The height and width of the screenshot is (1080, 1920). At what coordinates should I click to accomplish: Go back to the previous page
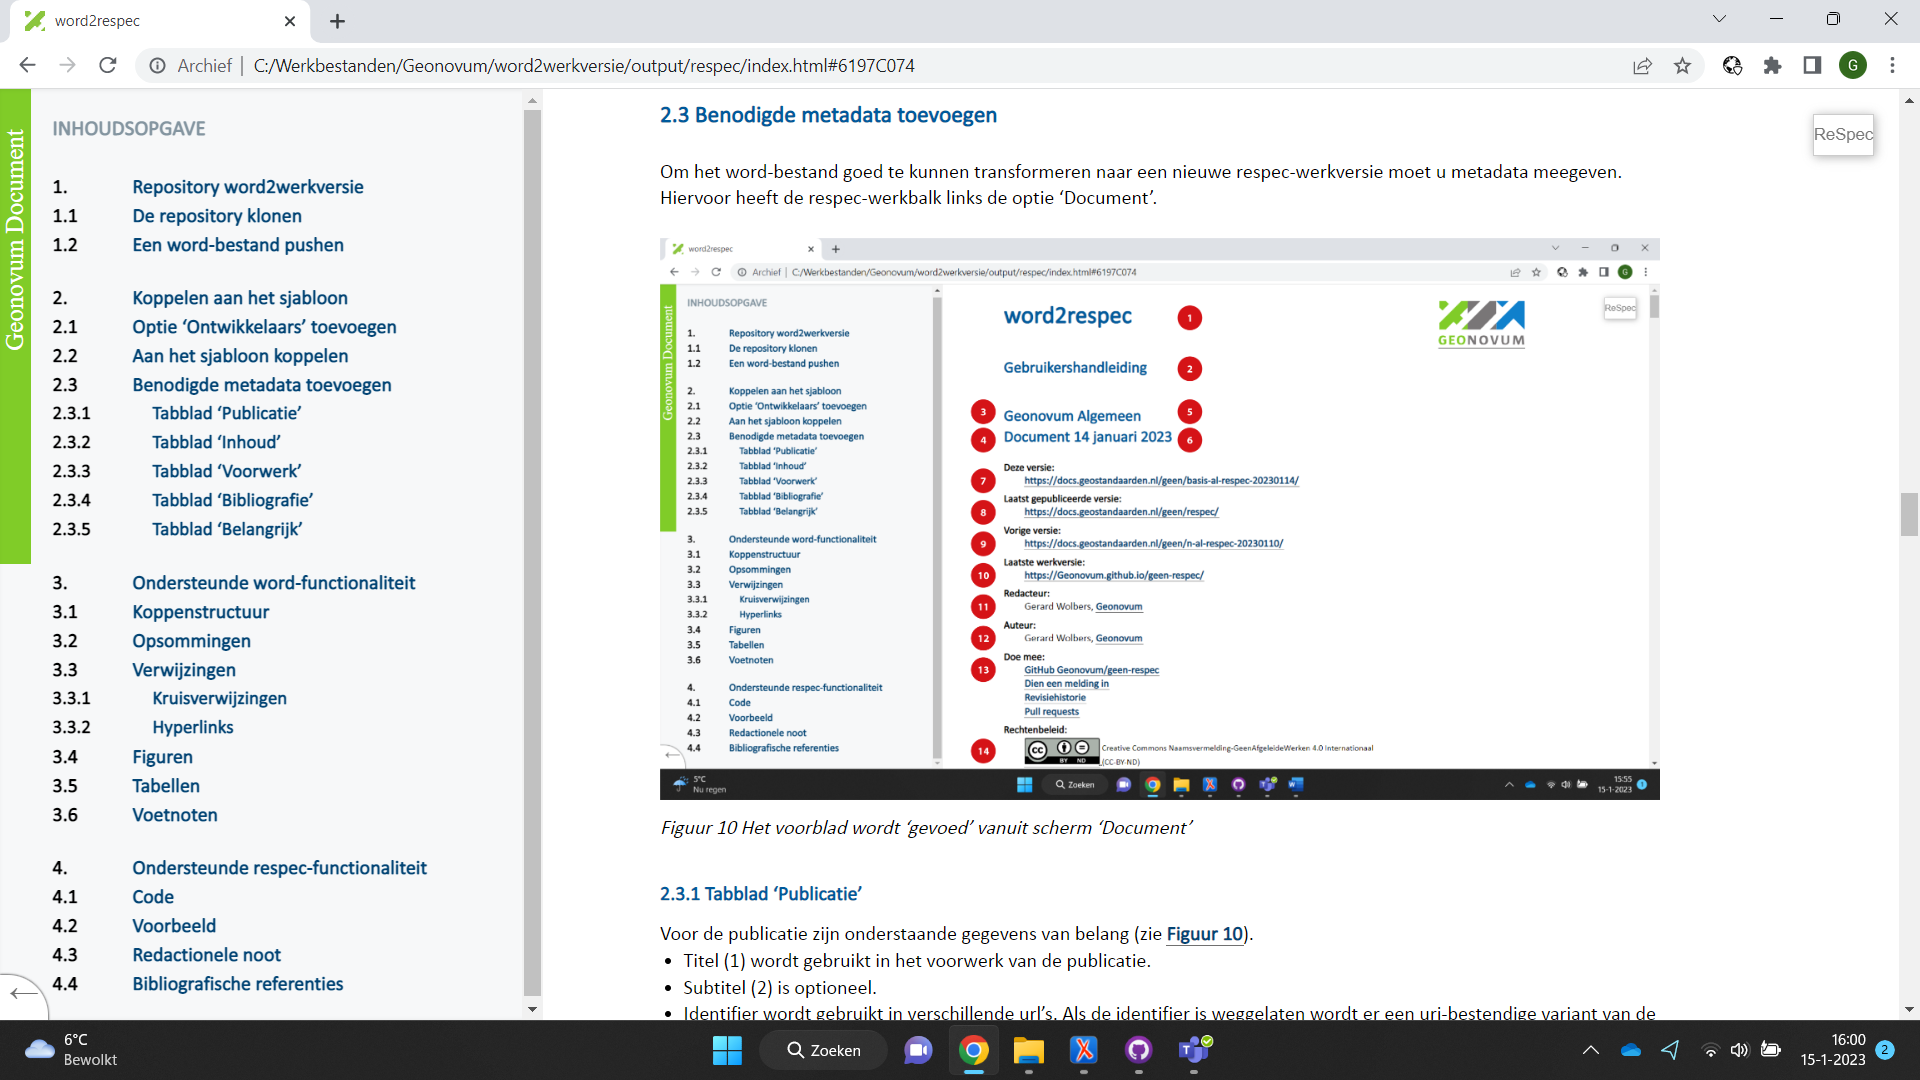tap(27, 65)
